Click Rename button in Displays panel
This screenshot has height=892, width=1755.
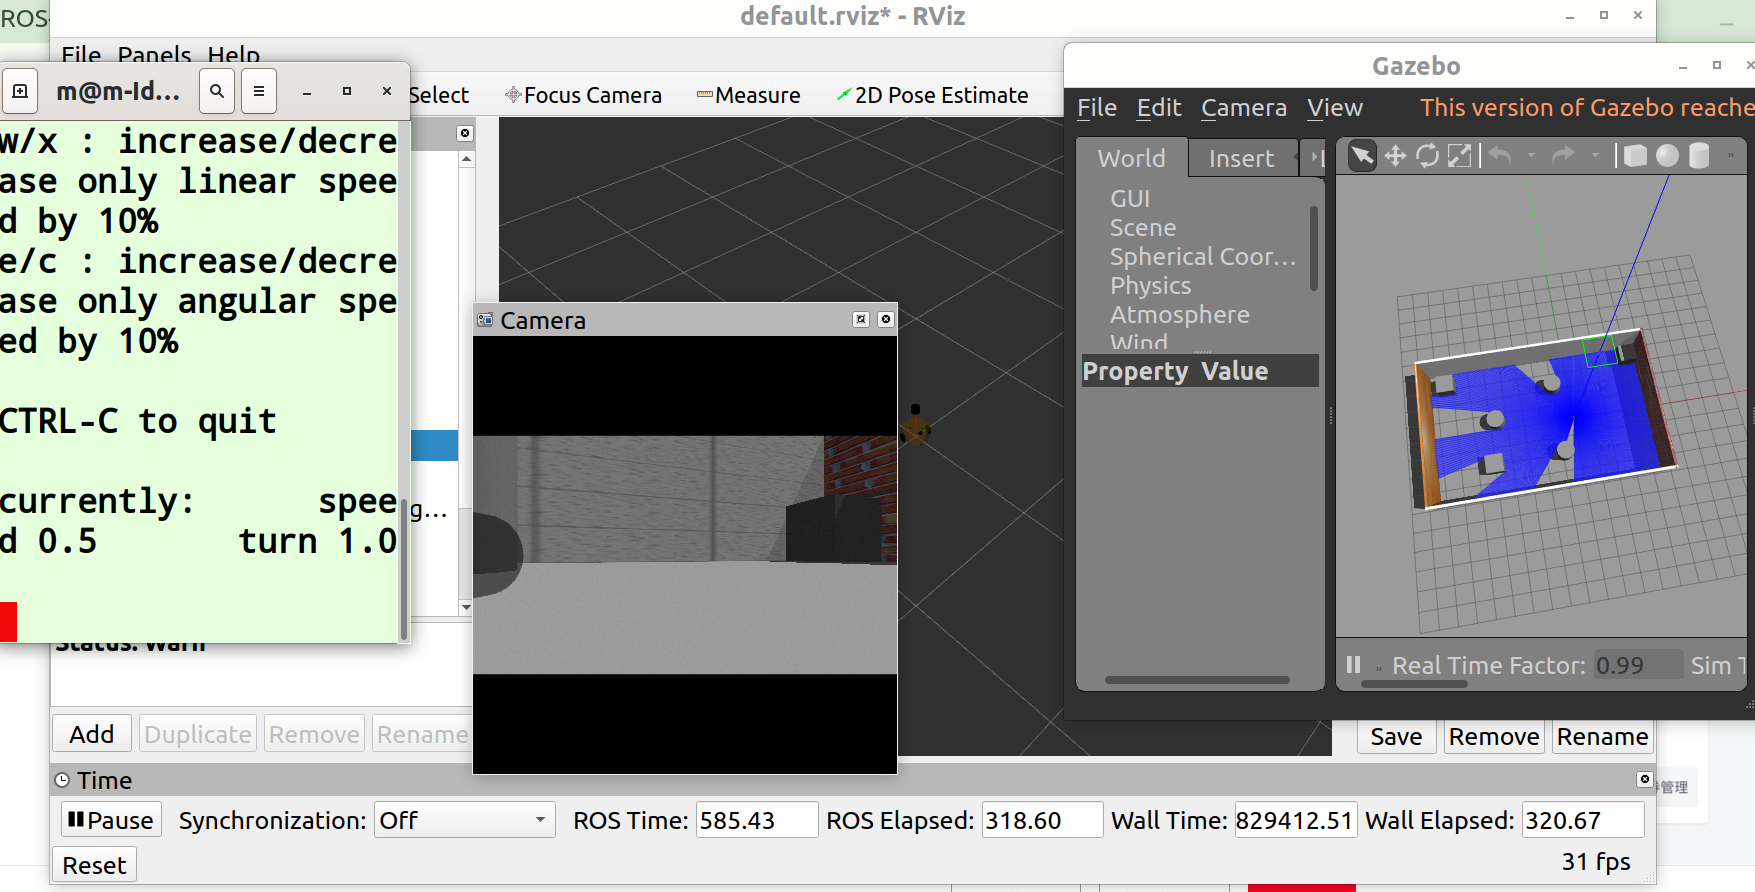(x=422, y=734)
